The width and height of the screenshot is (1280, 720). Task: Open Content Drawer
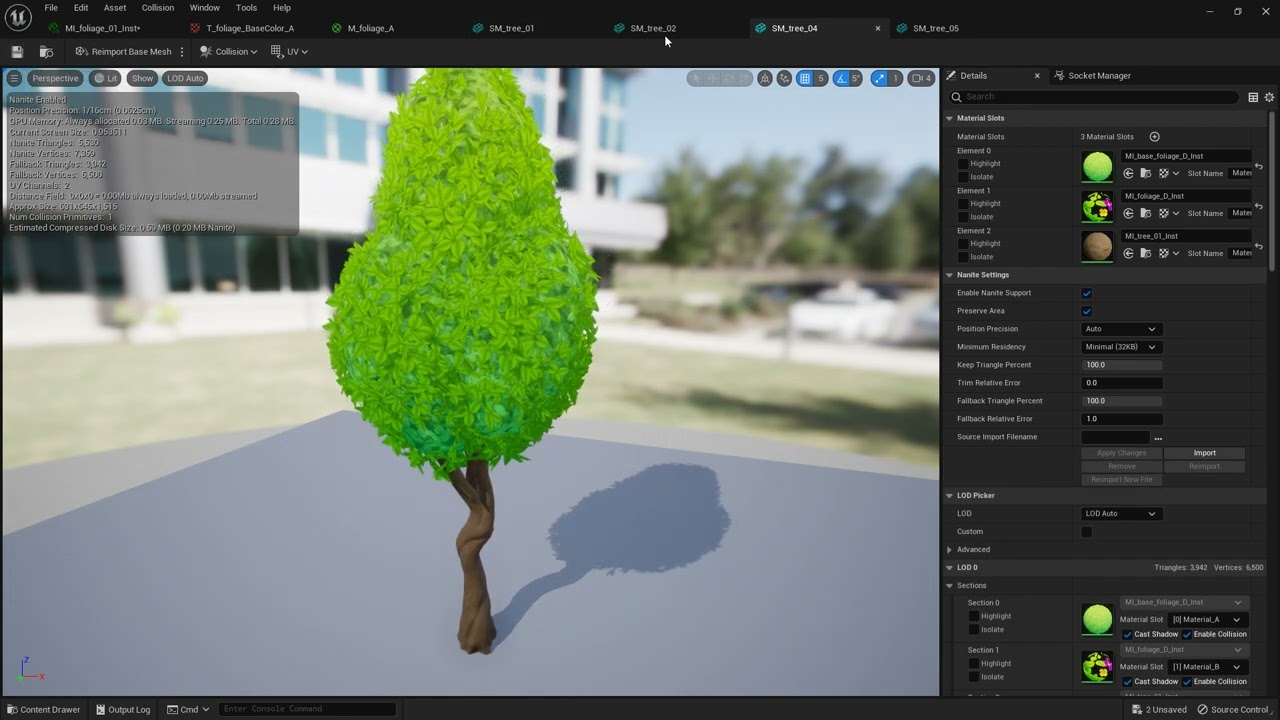pyautogui.click(x=43, y=710)
